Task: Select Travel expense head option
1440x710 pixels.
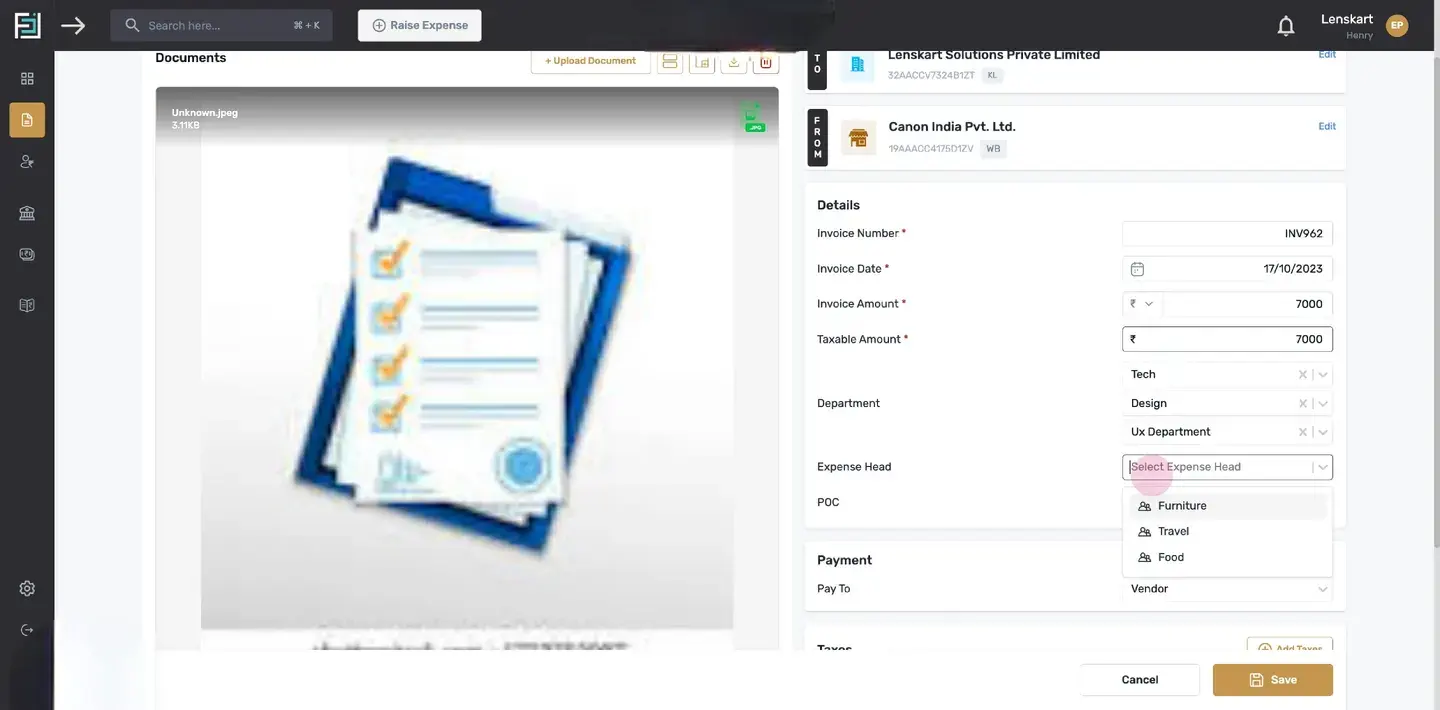Action: point(1227,532)
